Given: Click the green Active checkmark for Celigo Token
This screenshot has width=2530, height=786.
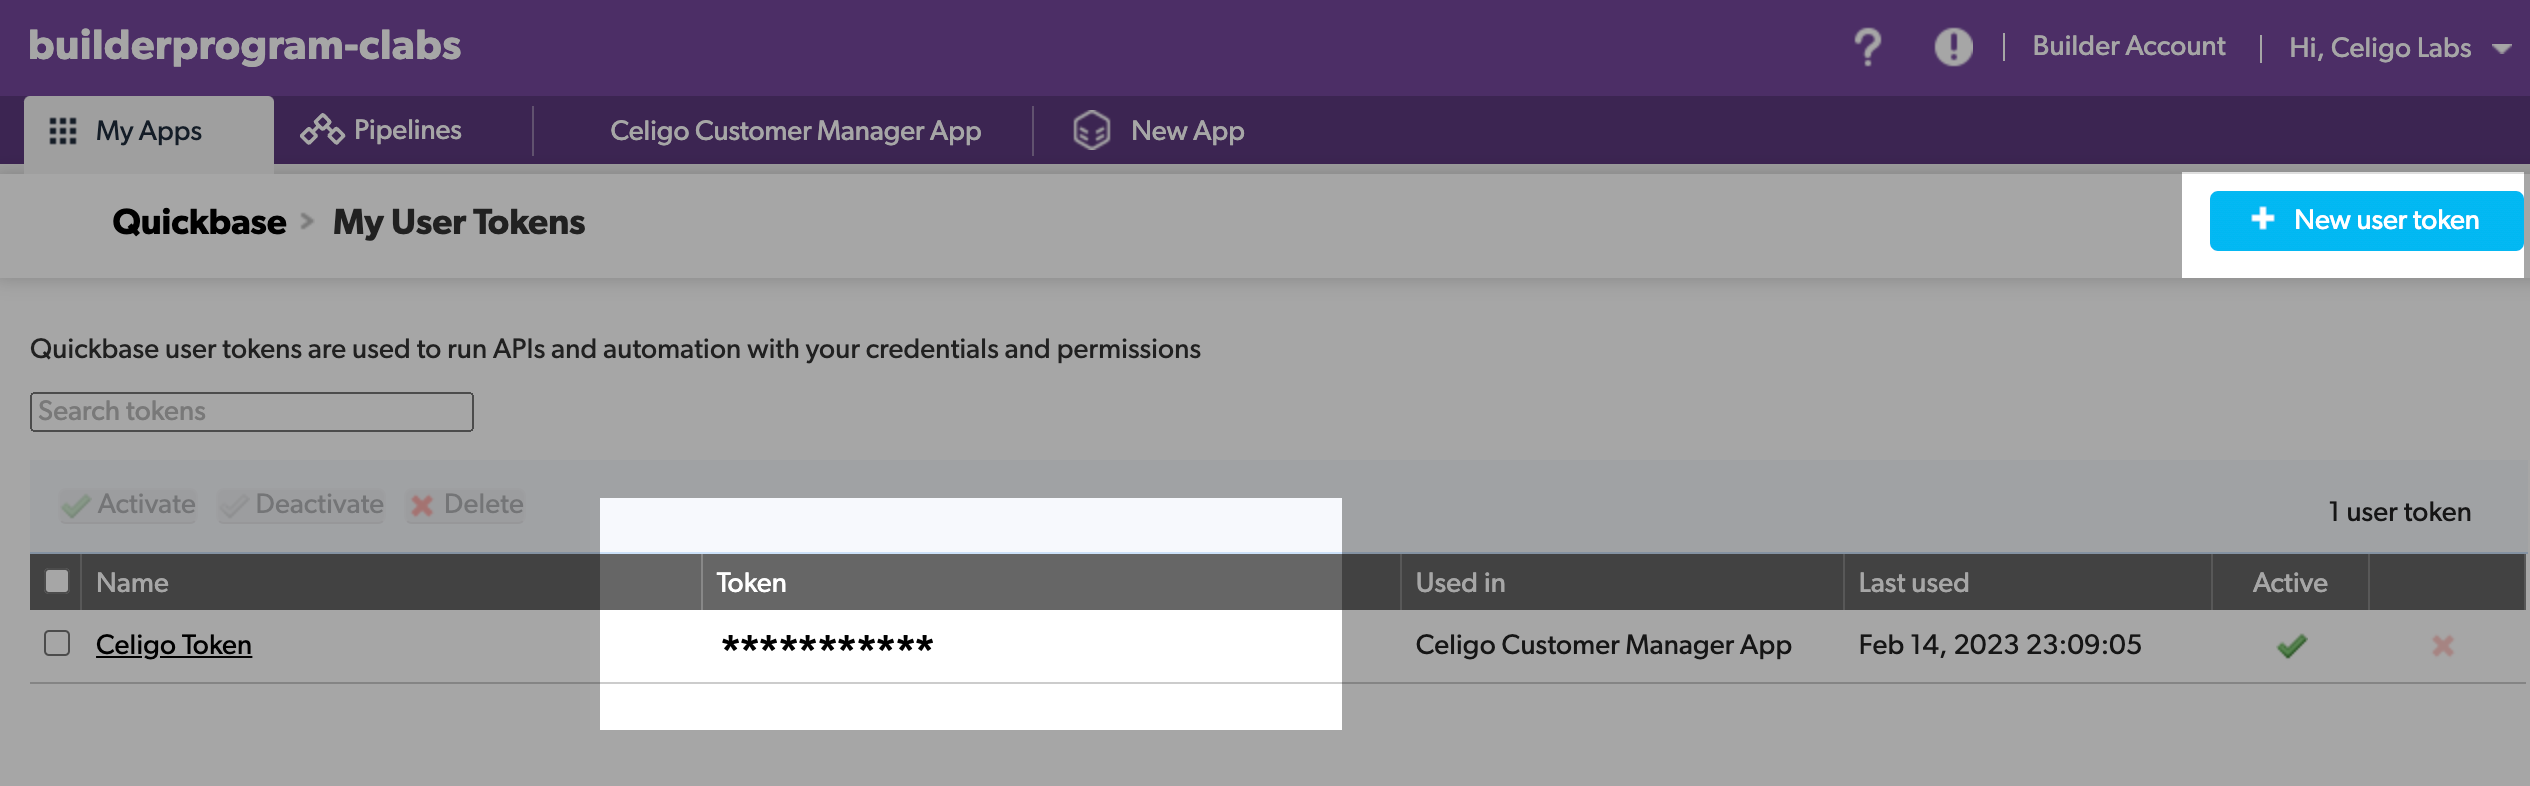Looking at the screenshot, I should pyautogui.click(x=2291, y=646).
